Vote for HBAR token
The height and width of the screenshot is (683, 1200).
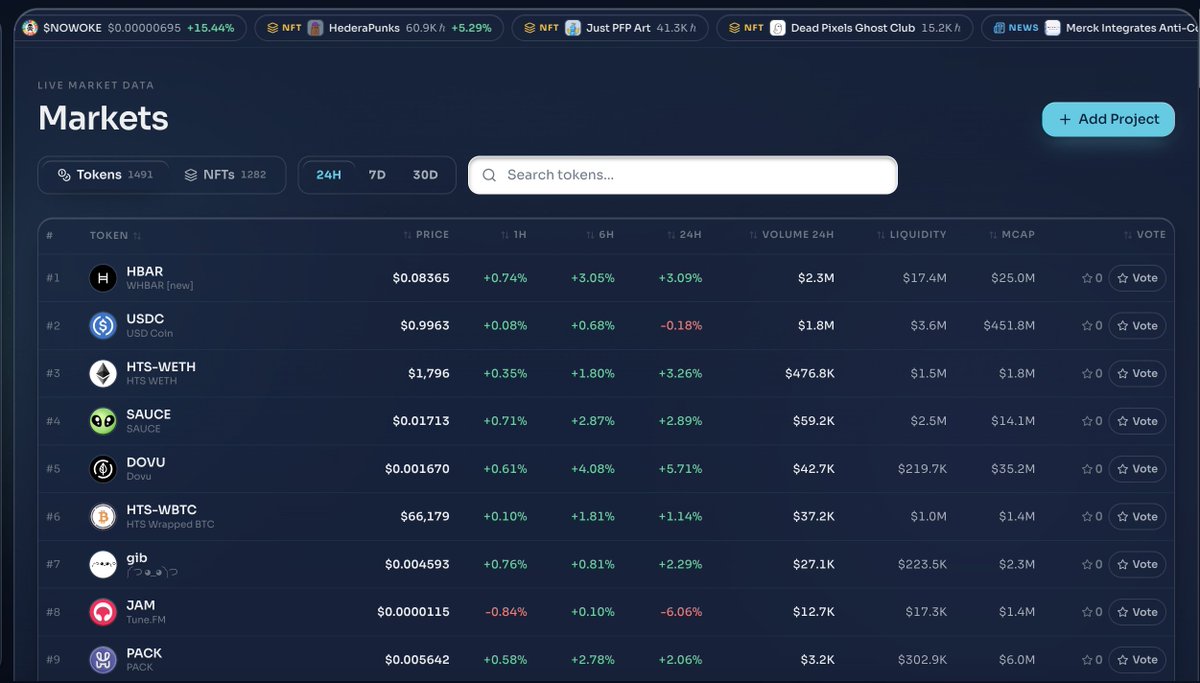(x=1137, y=278)
